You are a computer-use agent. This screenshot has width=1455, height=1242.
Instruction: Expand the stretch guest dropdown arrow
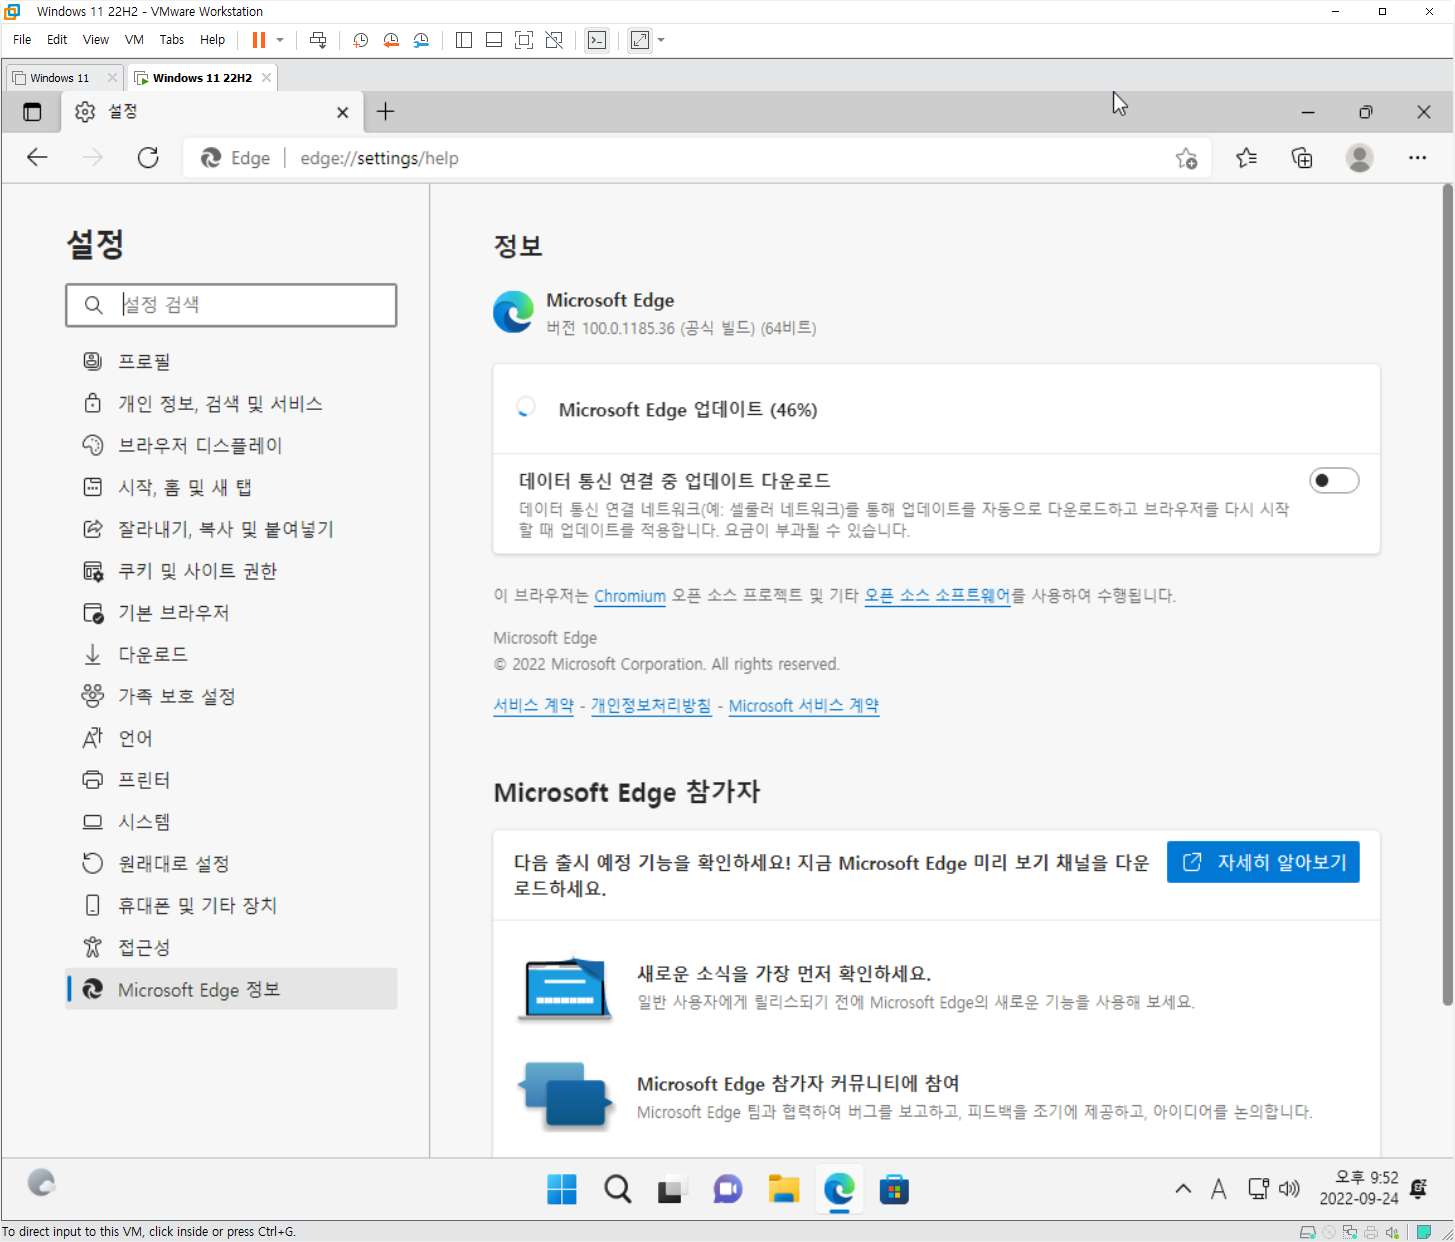(661, 40)
